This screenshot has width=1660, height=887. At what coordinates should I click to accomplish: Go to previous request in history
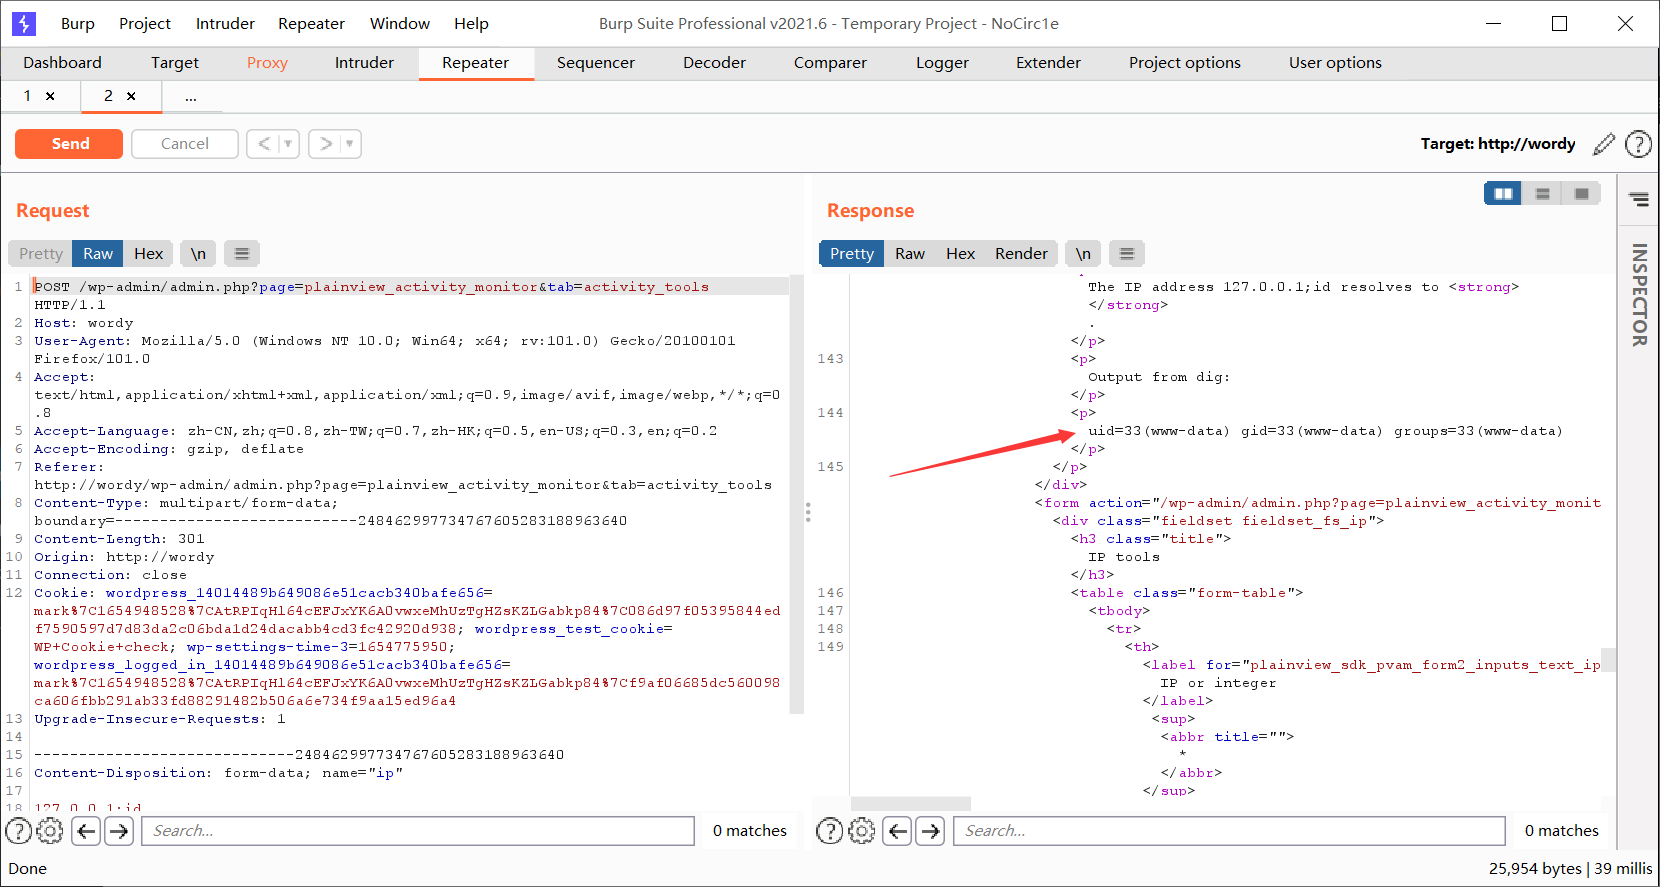[264, 144]
